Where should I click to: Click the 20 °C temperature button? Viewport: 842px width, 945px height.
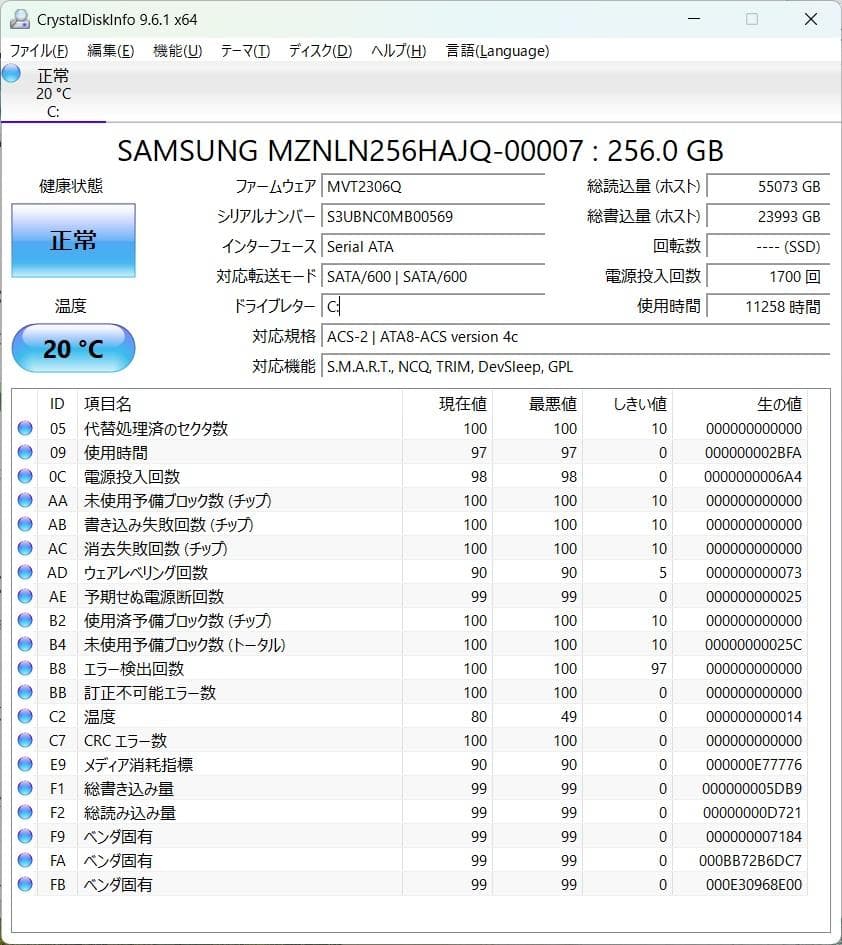(74, 348)
